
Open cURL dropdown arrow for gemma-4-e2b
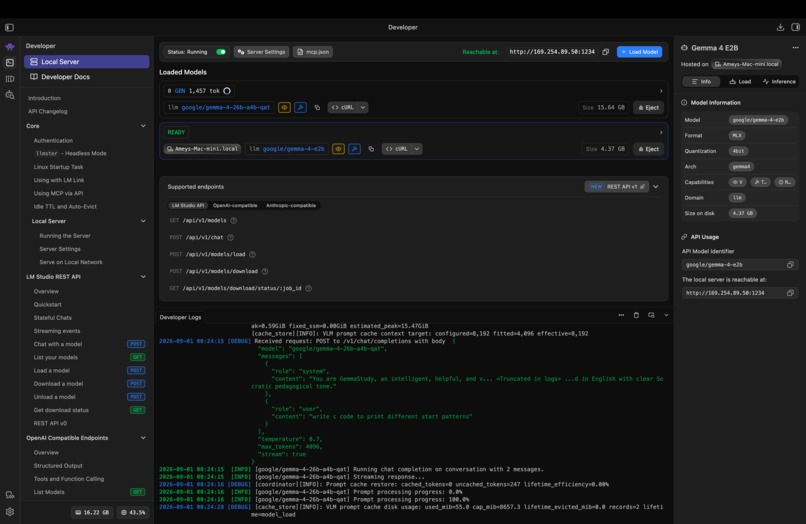pos(417,149)
